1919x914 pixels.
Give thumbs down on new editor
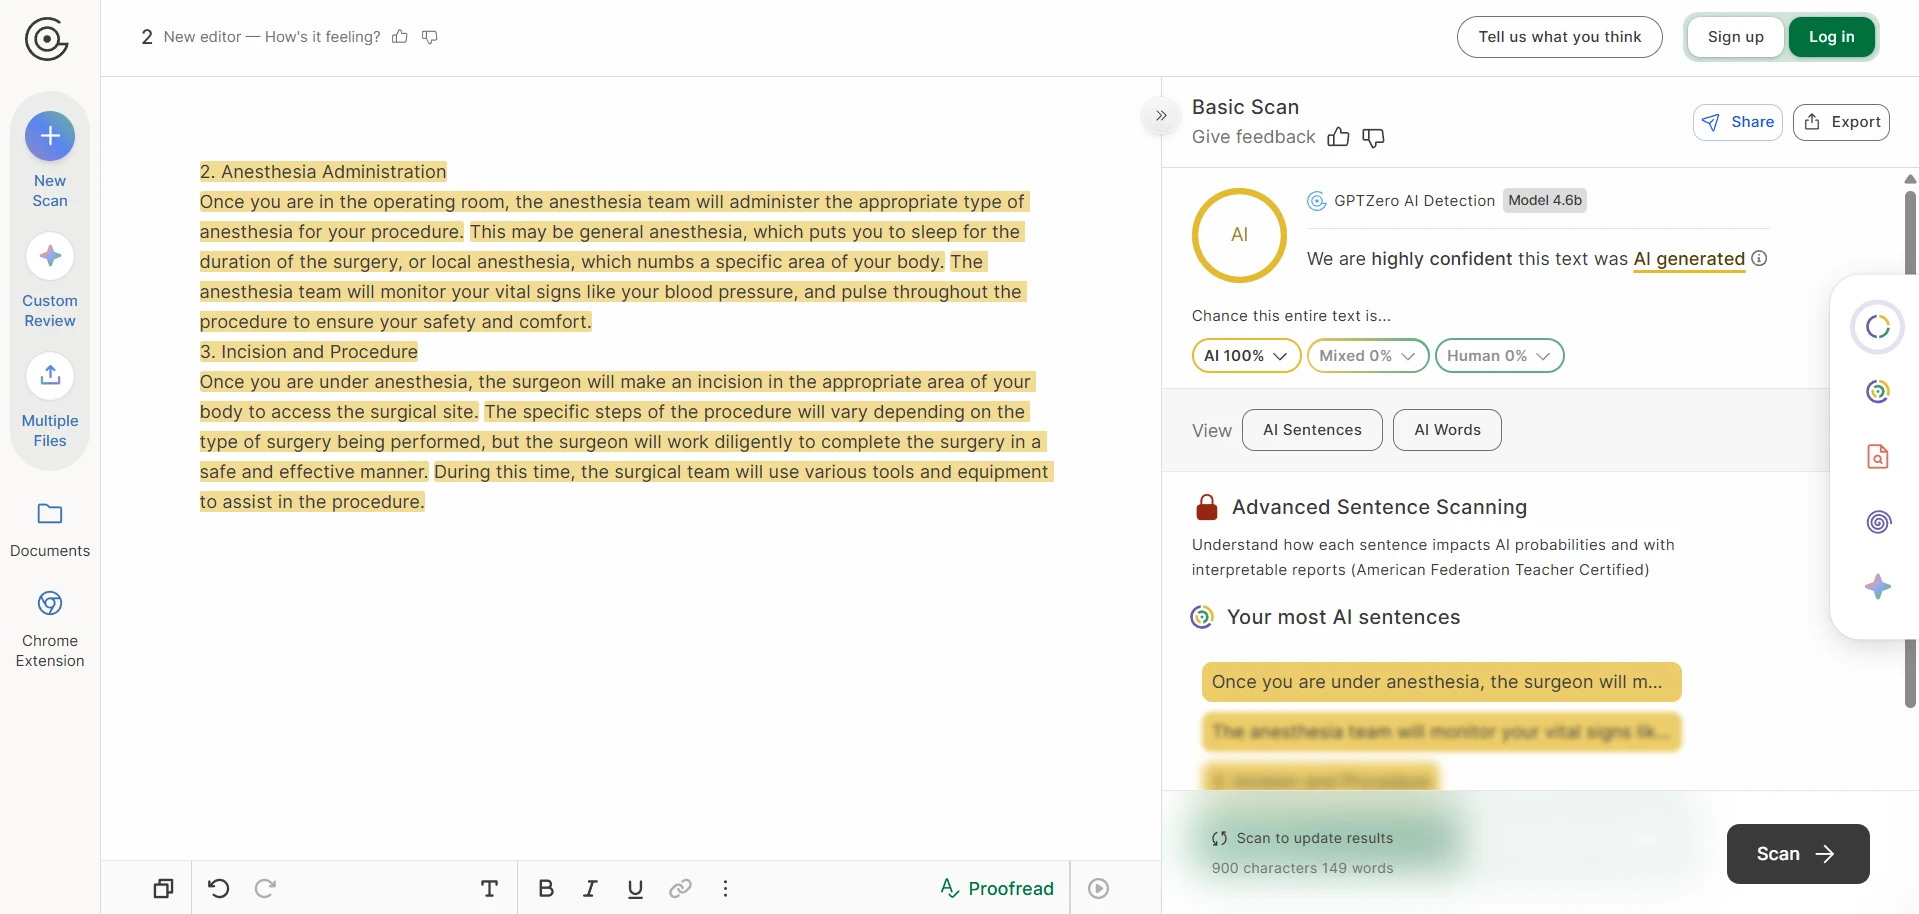pyautogui.click(x=430, y=37)
